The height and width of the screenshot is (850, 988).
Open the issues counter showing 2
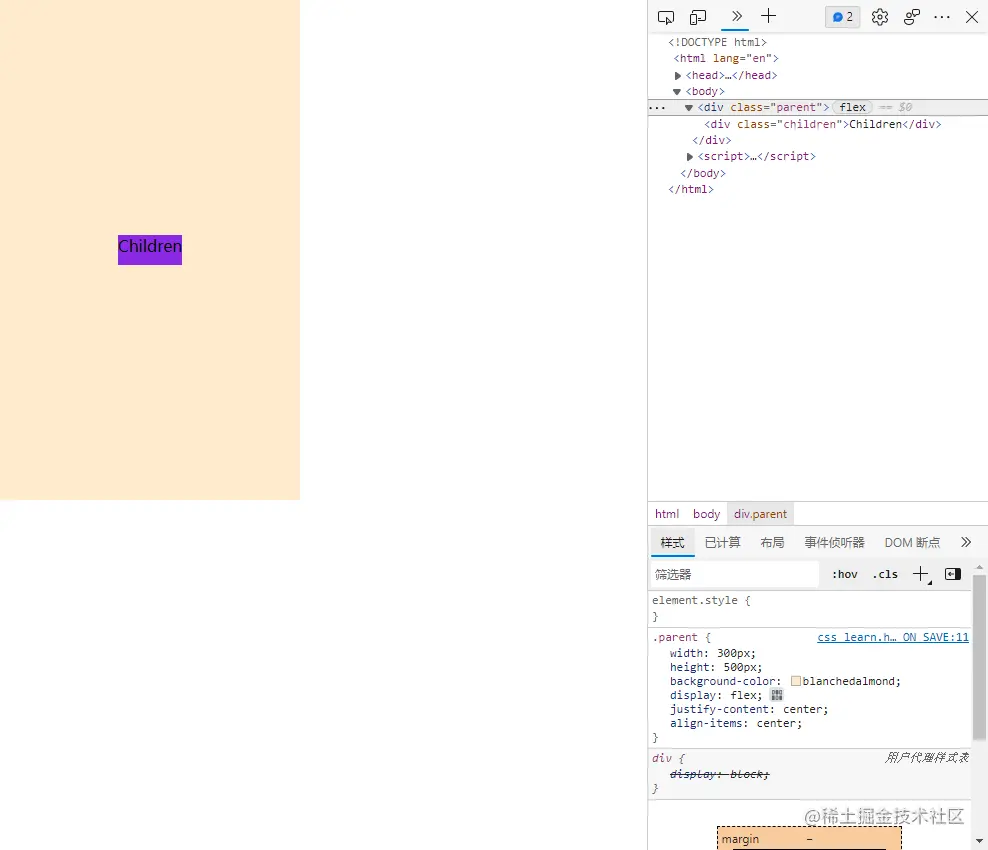tap(842, 17)
